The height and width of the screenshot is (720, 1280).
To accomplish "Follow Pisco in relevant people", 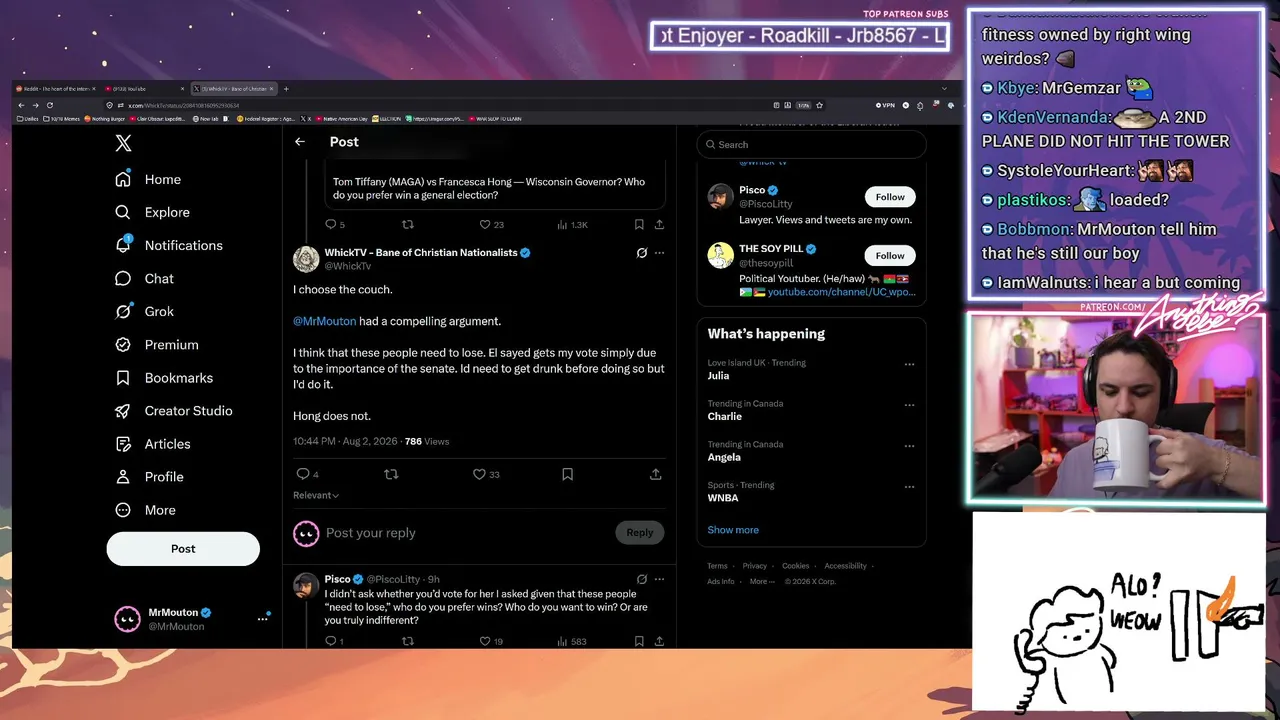I will (x=890, y=197).
